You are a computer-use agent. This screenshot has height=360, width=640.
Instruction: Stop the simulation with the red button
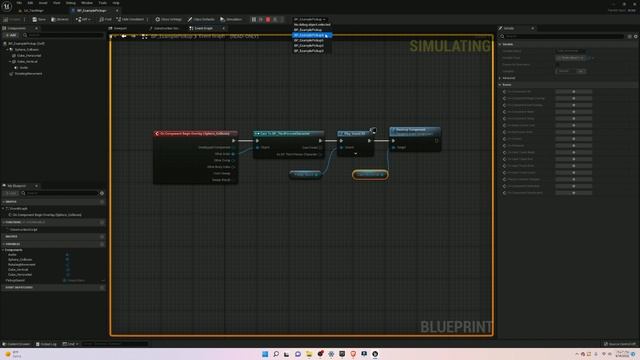[x=268, y=19]
